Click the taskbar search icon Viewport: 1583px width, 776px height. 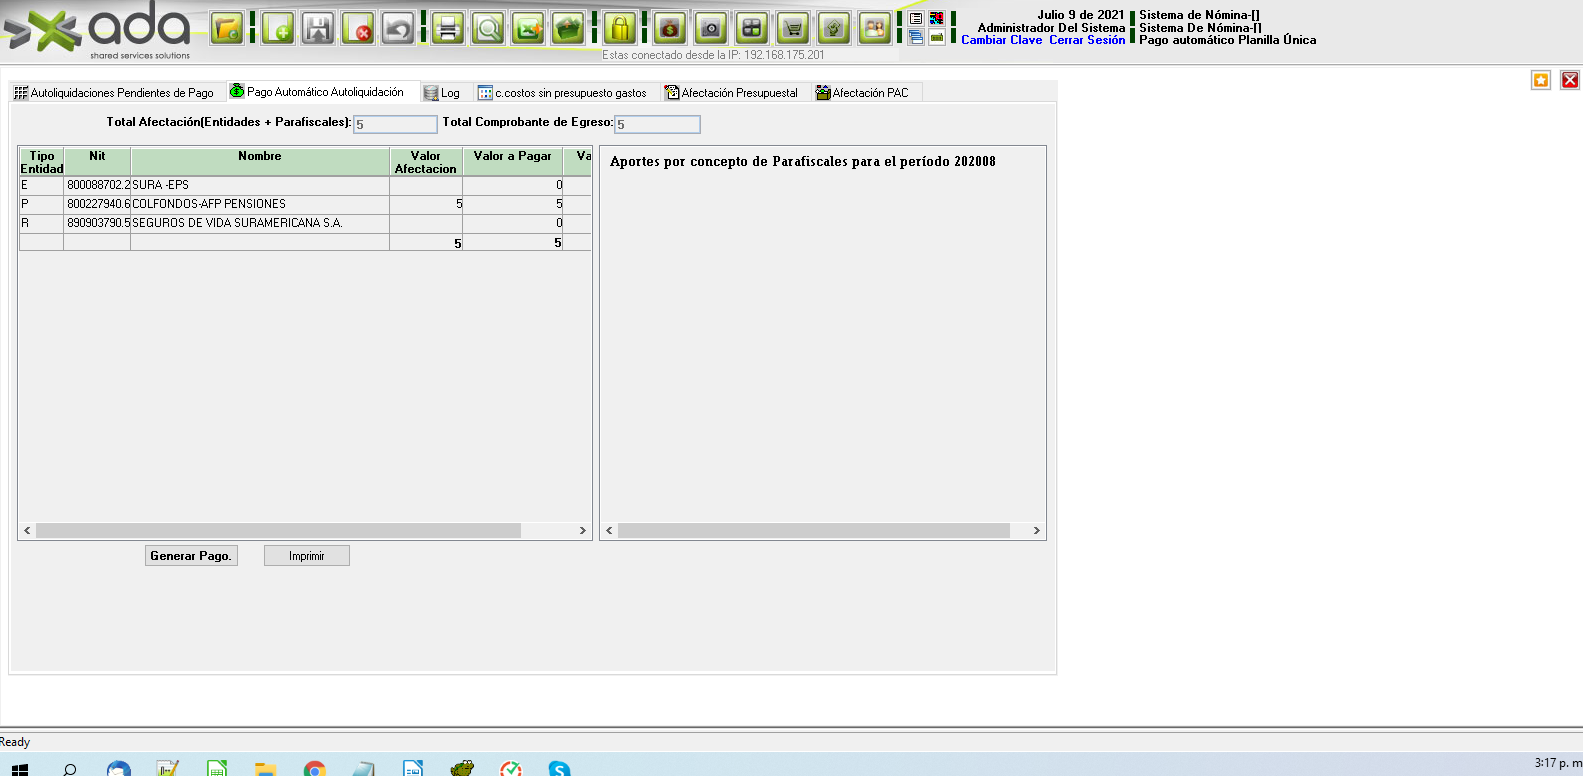tap(70, 769)
